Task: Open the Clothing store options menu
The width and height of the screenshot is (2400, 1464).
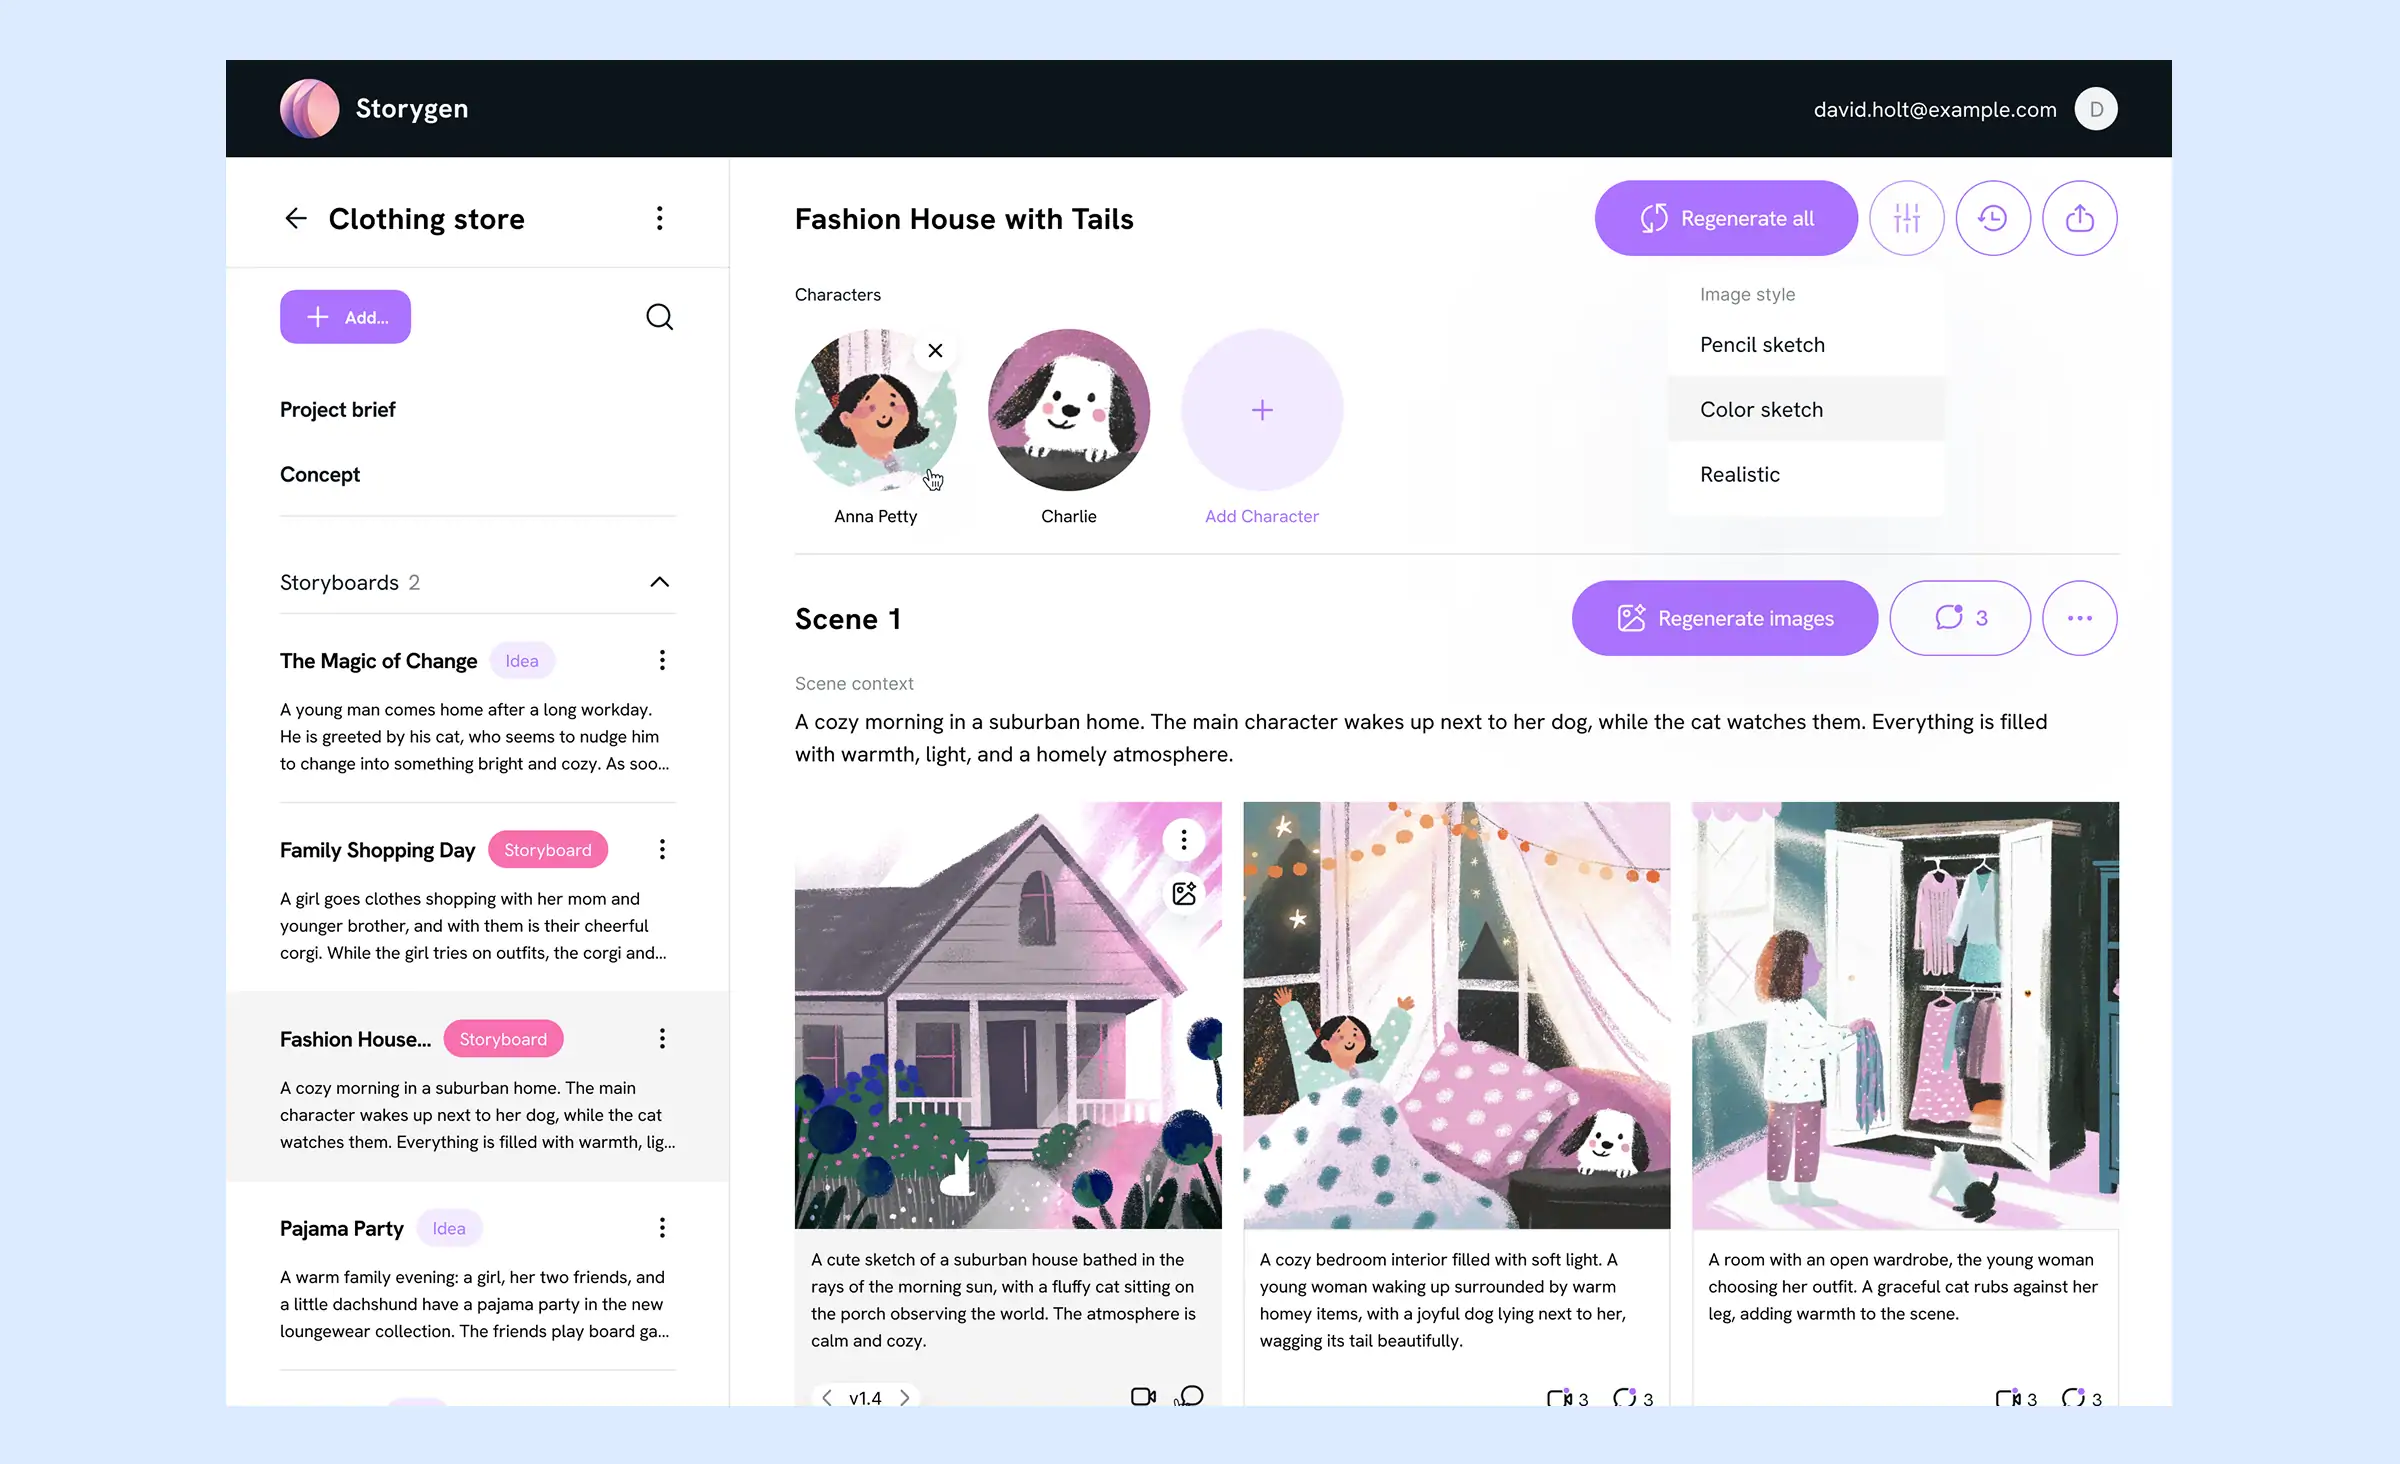Action: click(x=659, y=218)
